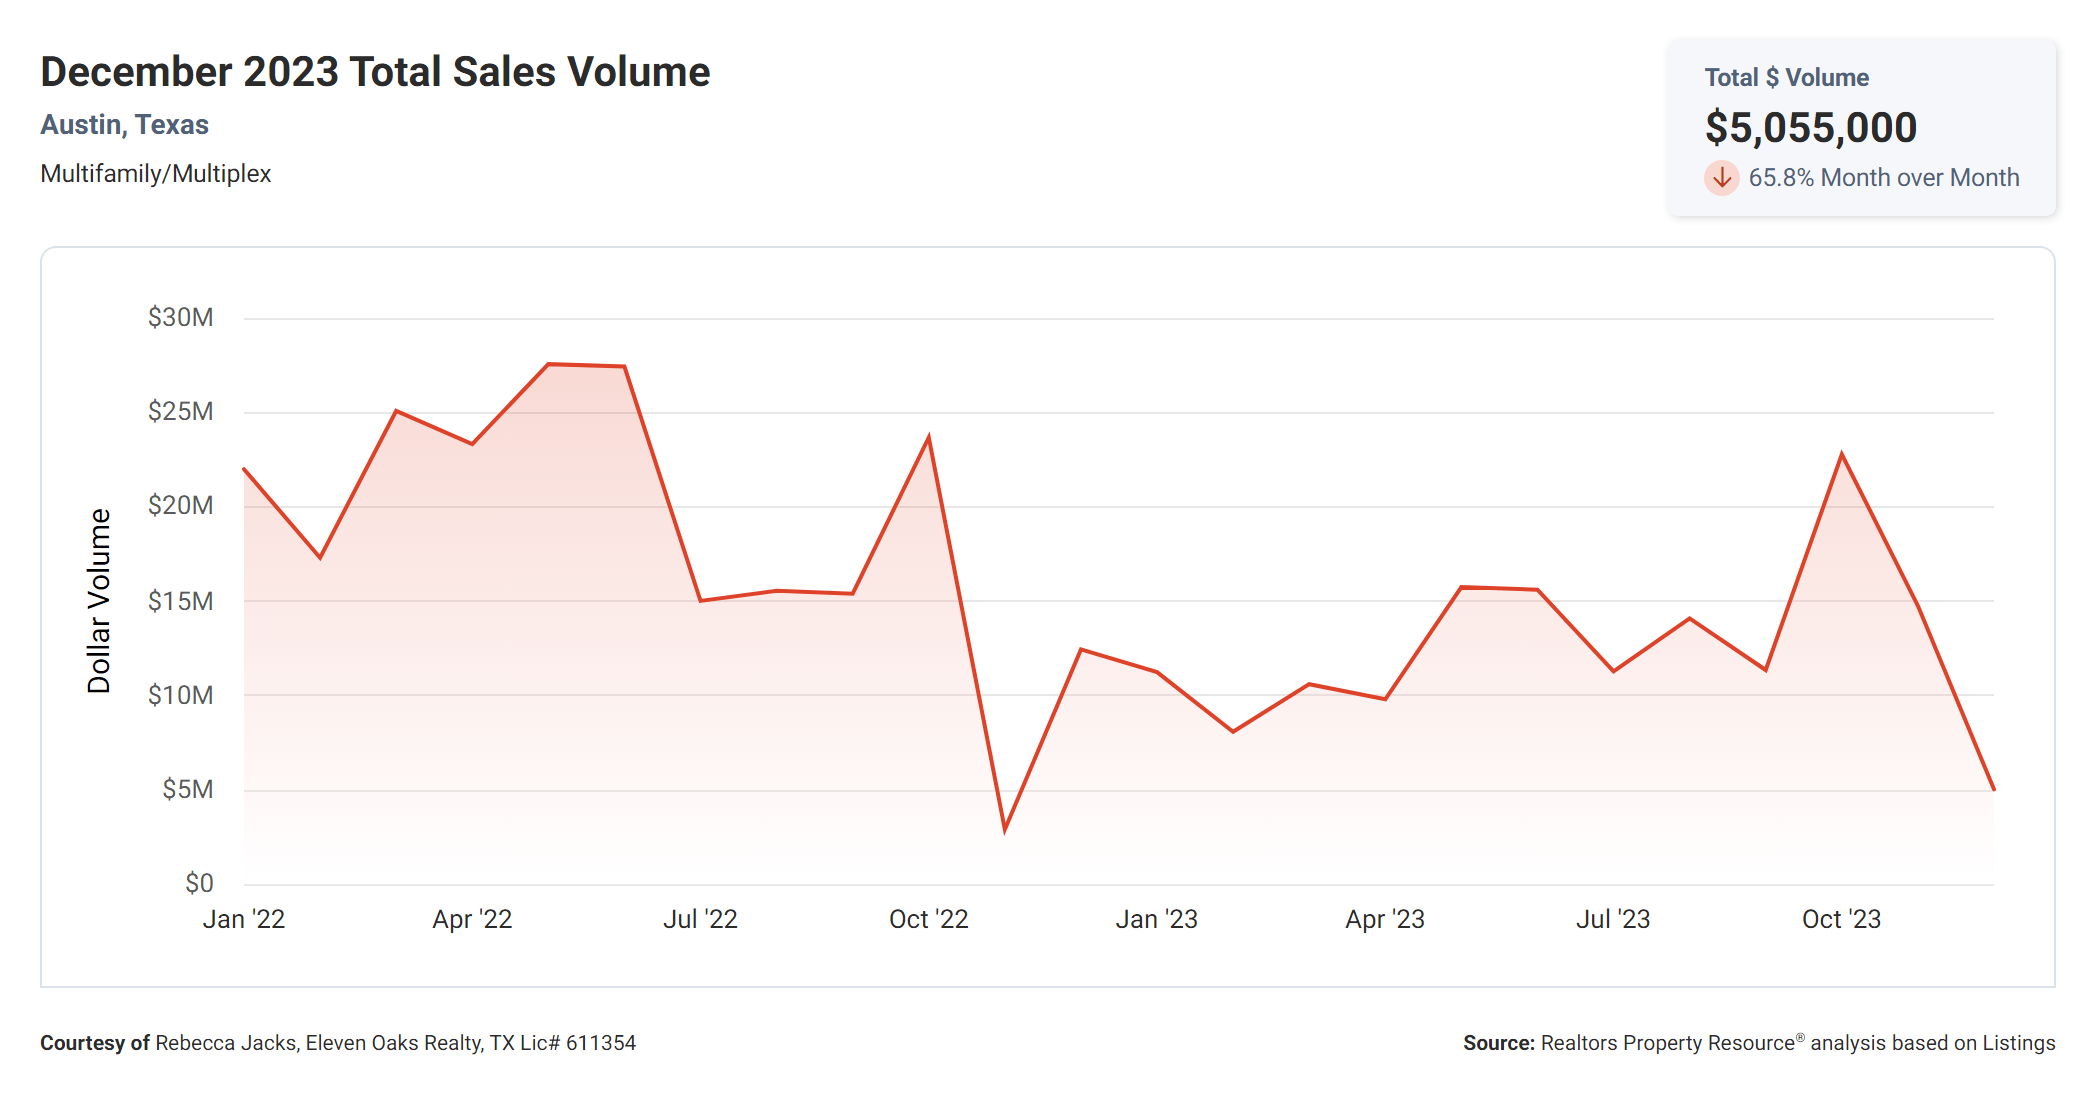The width and height of the screenshot is (2096, 1100).
Task: Click the Oct '23 peak data point
Action: pyautogui.click(x=1841, y=455)
